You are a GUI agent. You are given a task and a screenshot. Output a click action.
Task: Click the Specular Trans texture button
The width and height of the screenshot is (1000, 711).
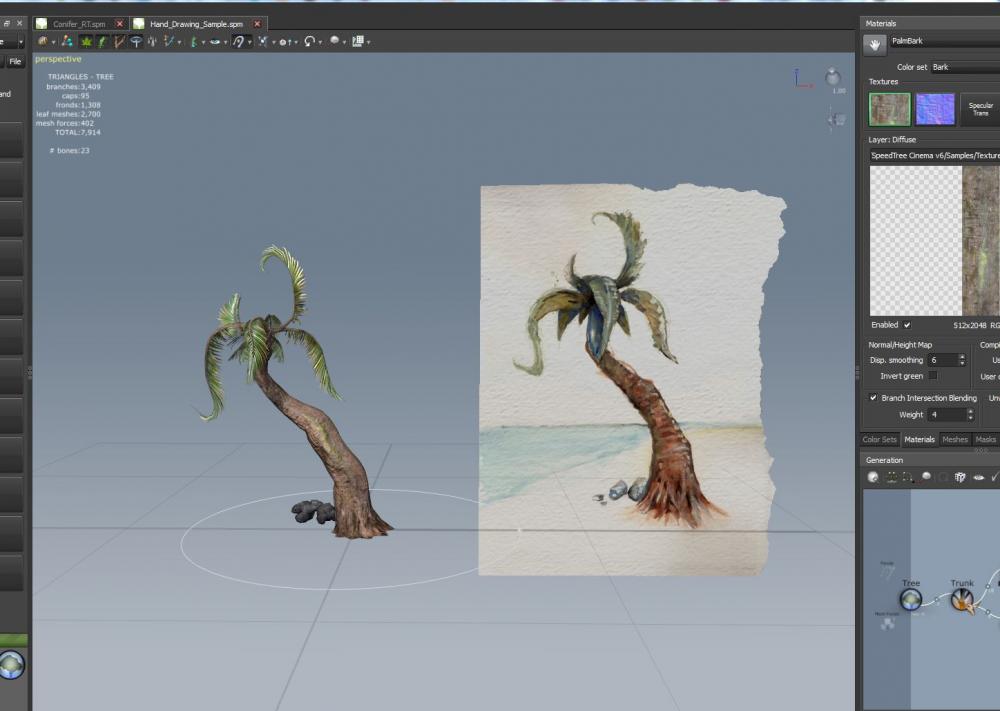click(x=980, y=109)
